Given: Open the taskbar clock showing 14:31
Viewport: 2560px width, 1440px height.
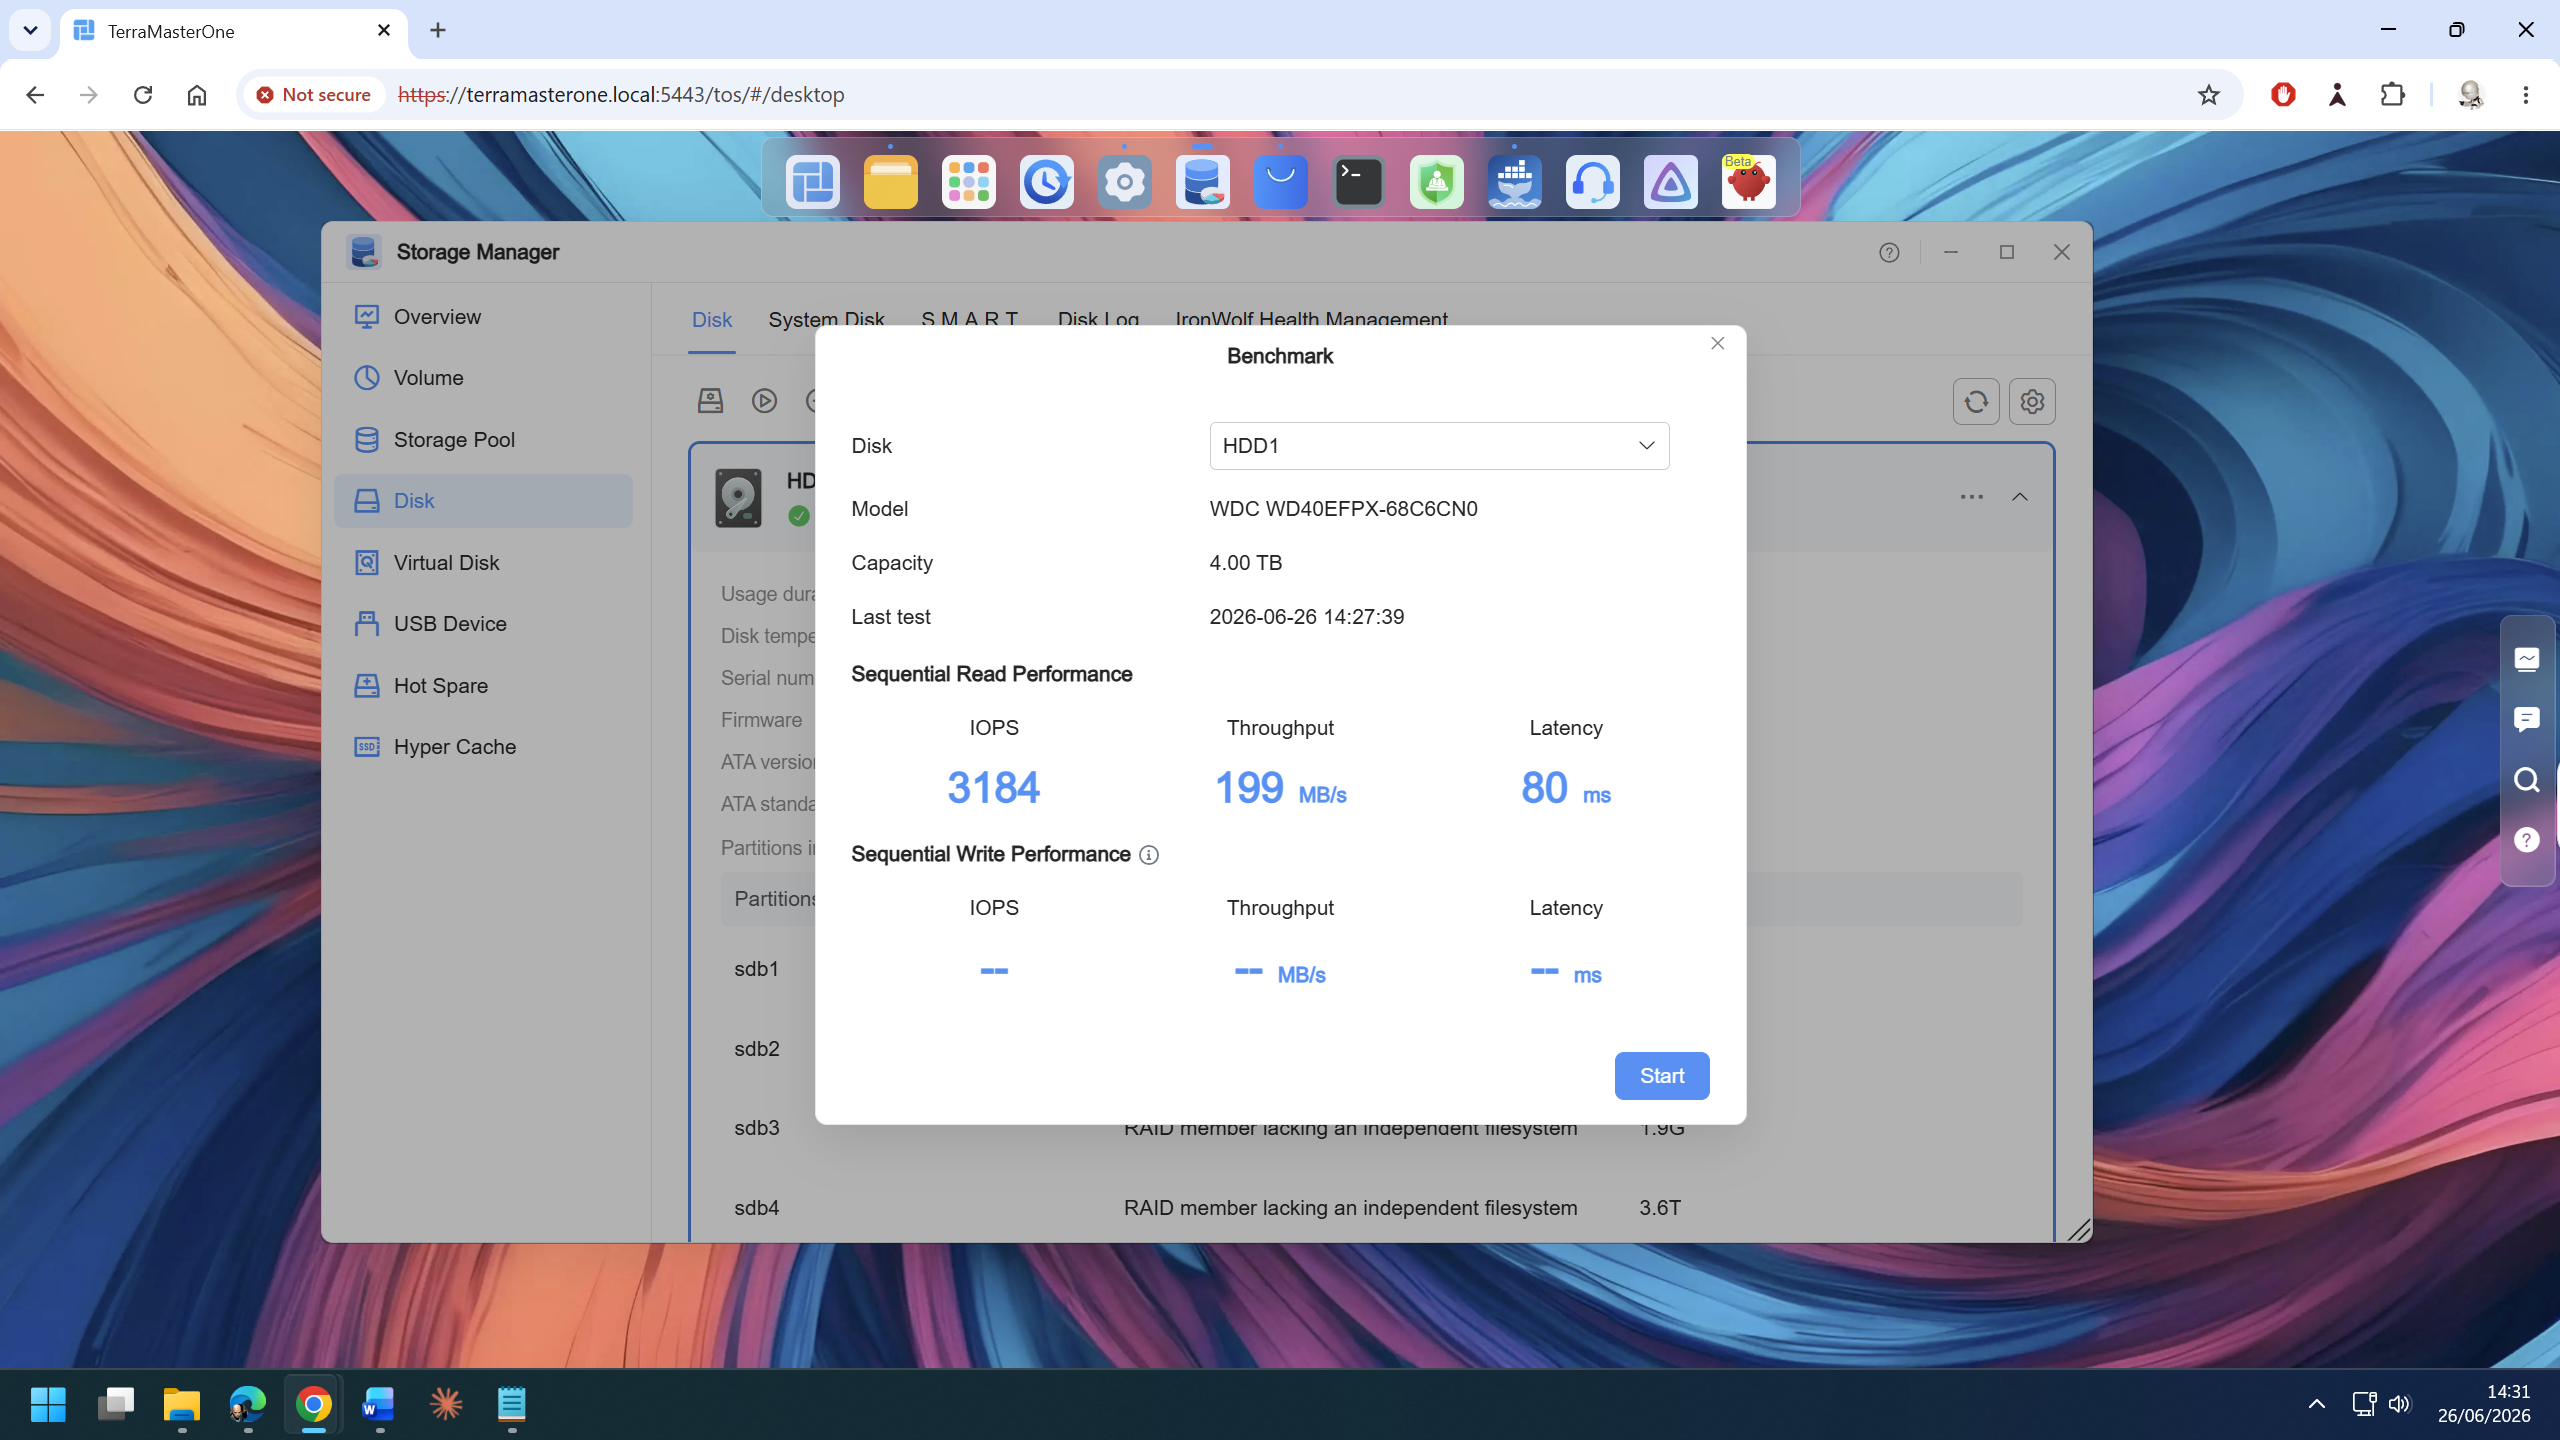Looking at the screenshot, I should (2484, 1404).
